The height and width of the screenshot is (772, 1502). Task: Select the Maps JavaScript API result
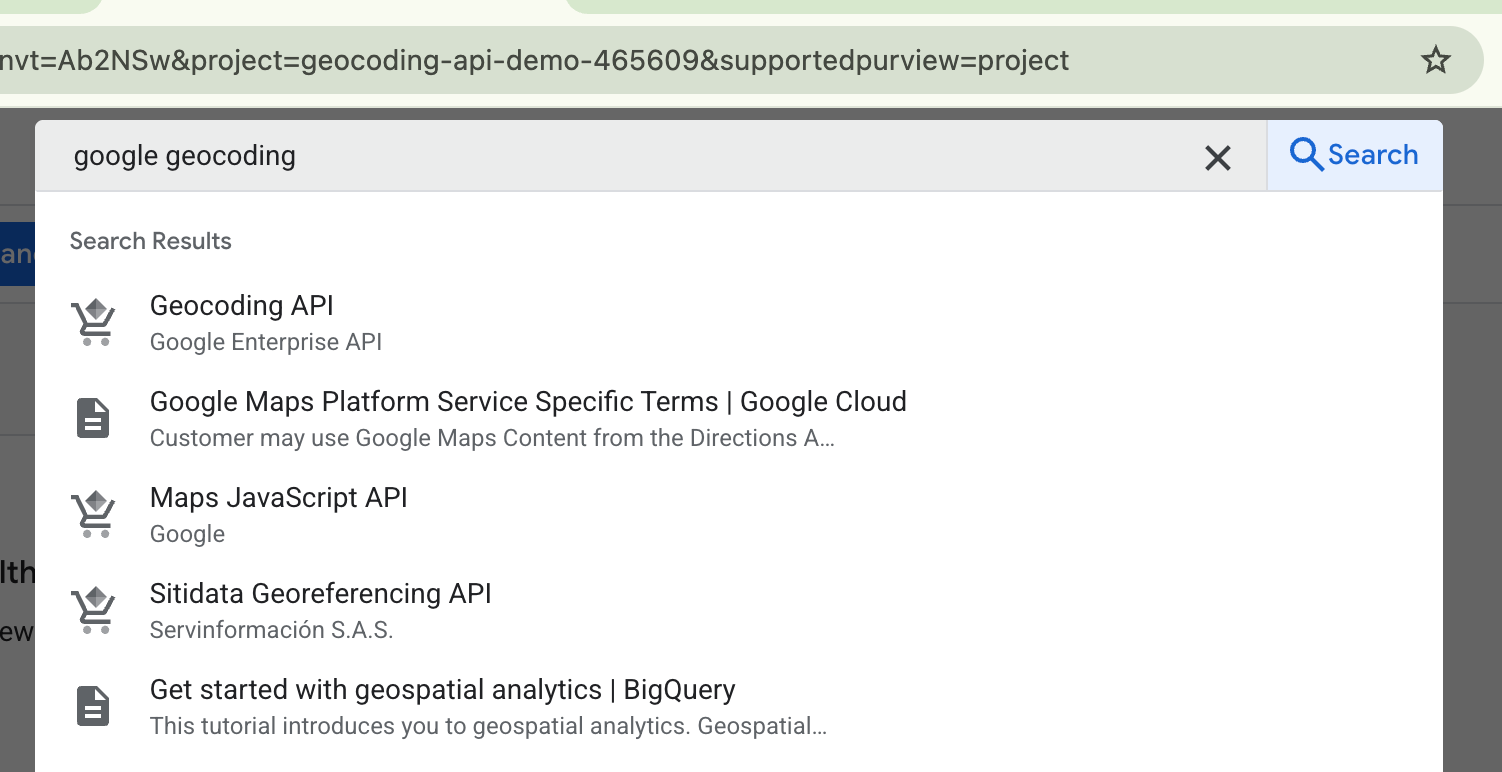point(278,497)
